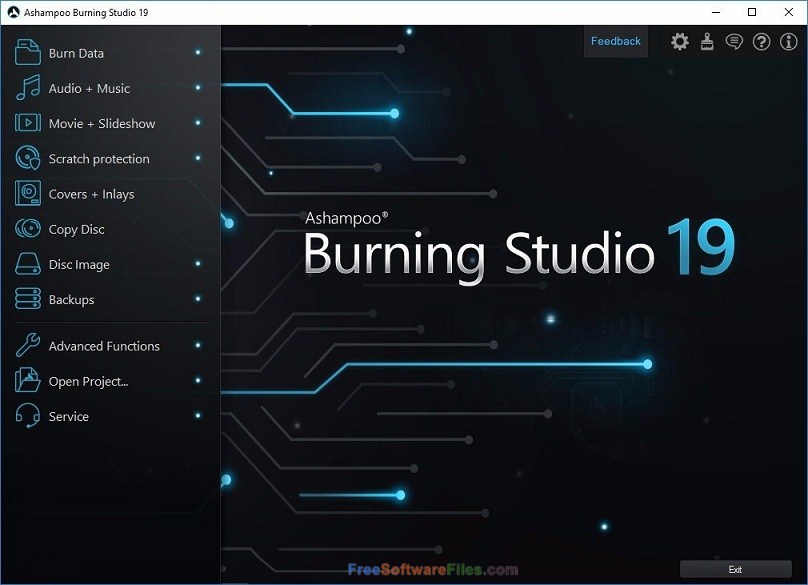Click the Disc Image drive icon

click(x=27, y=263)
